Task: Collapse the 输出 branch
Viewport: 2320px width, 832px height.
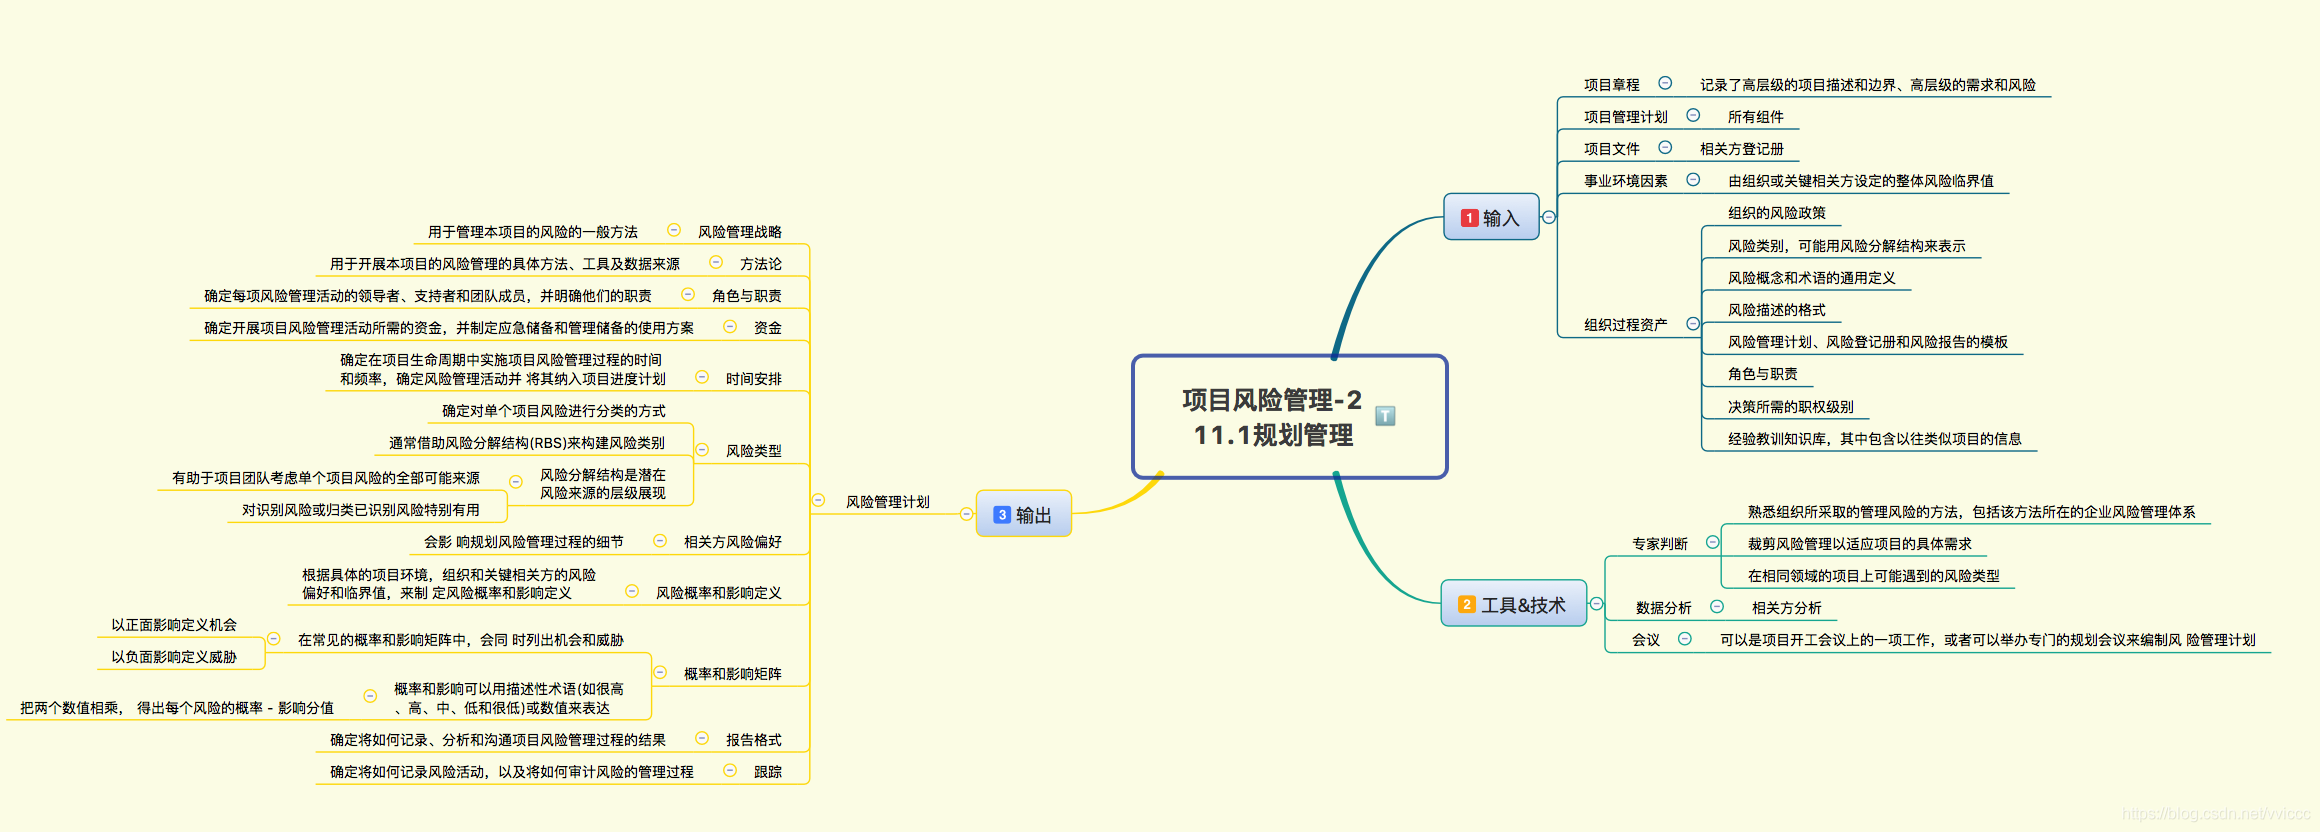Action: coord(966,514)
